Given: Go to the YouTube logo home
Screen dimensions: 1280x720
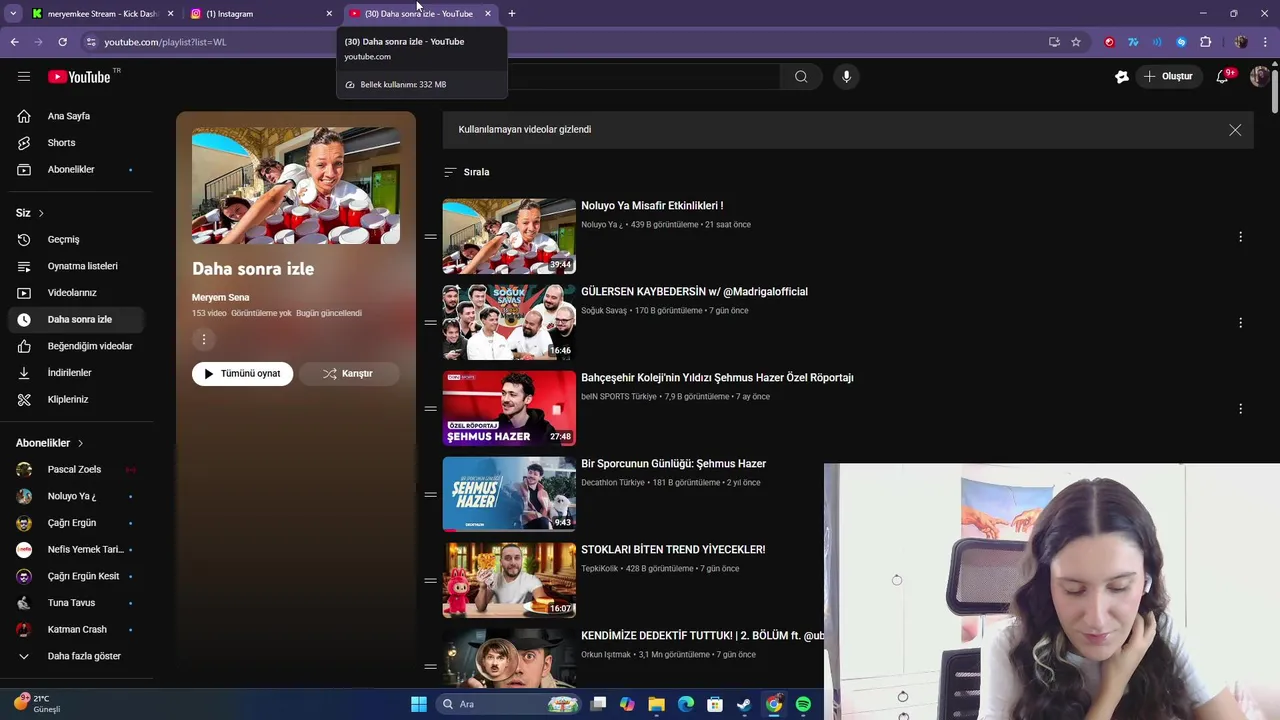Looking at the screenshot, I should (x=79, y=77).
